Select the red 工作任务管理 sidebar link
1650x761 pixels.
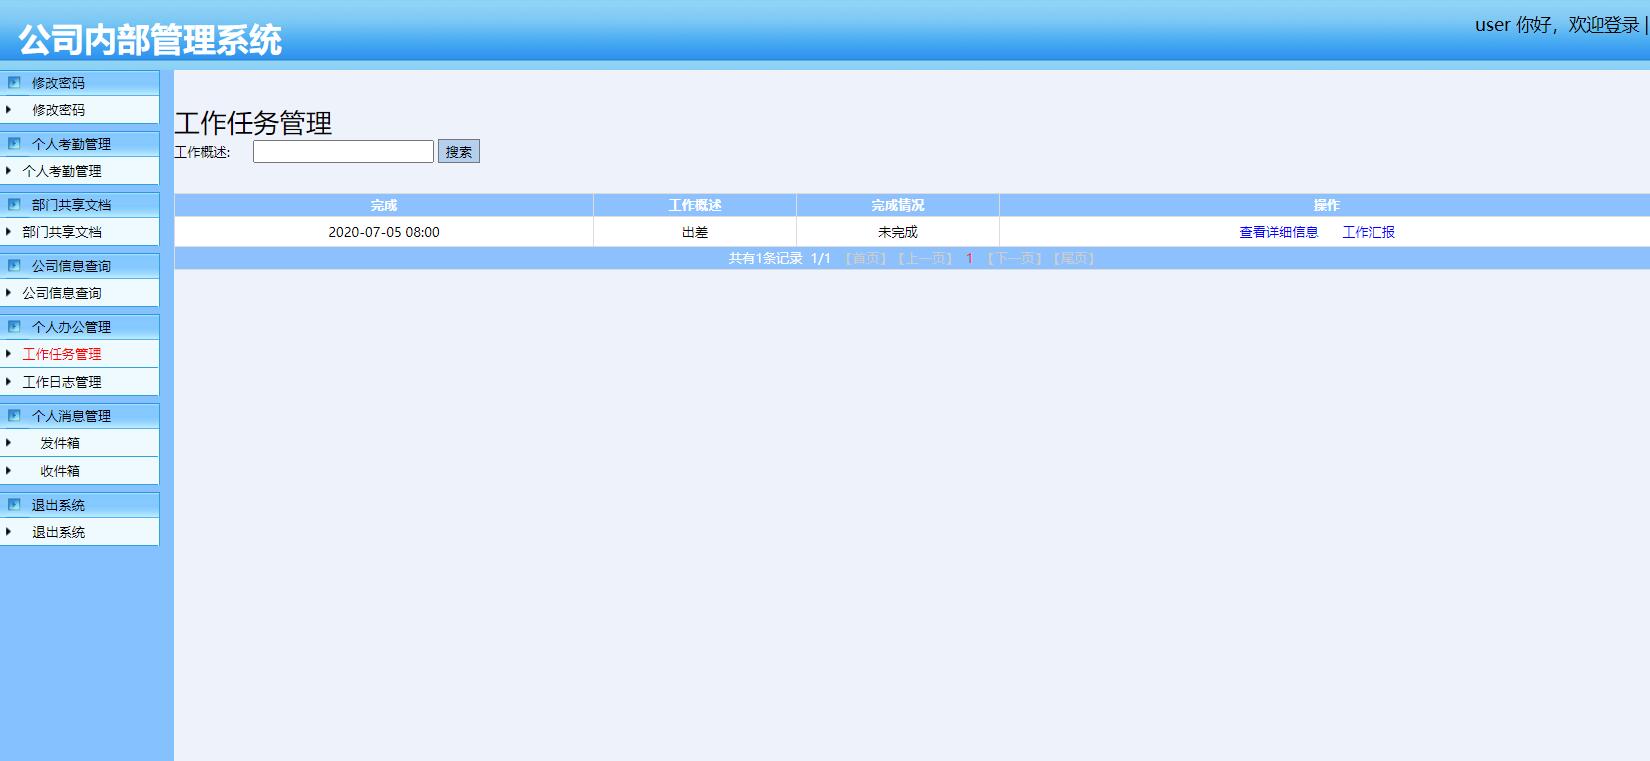(x=62, y=354)
